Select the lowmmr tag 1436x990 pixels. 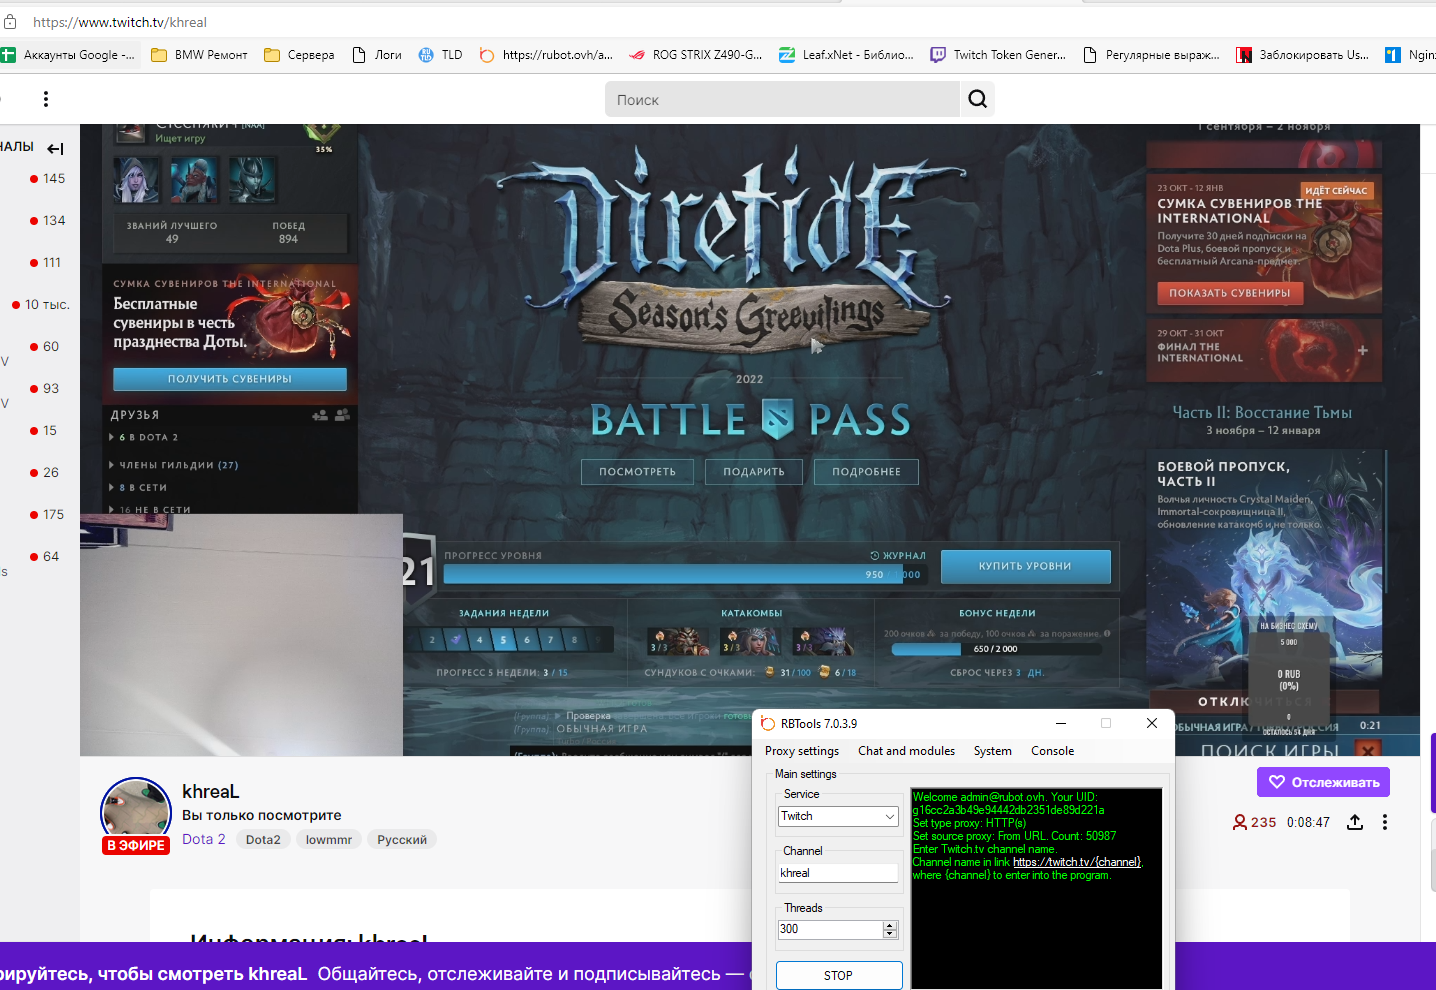(328, 840)
